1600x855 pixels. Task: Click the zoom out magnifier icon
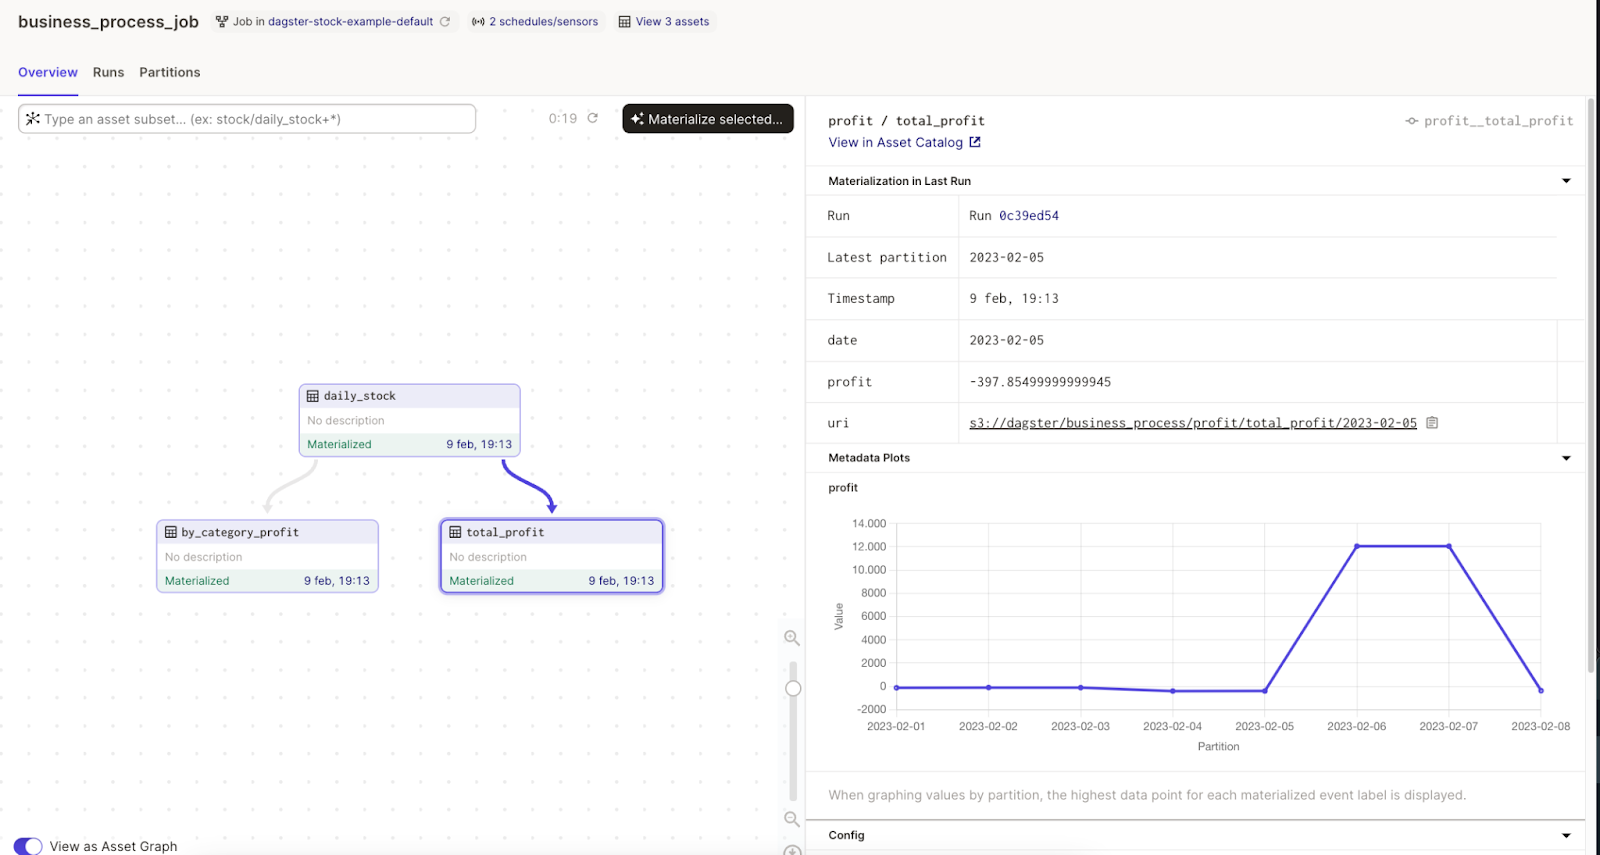792,819
